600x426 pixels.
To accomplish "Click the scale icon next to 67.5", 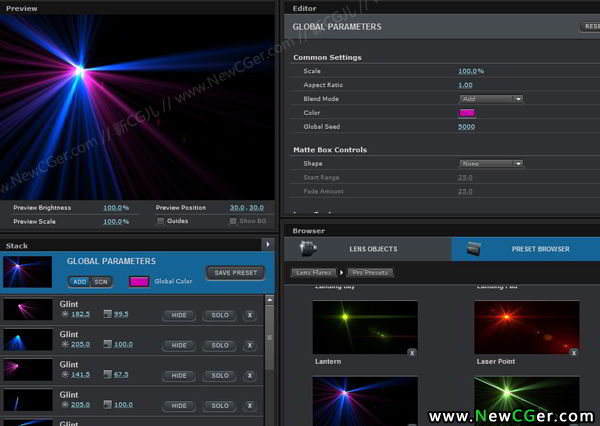I will (108, 374).
